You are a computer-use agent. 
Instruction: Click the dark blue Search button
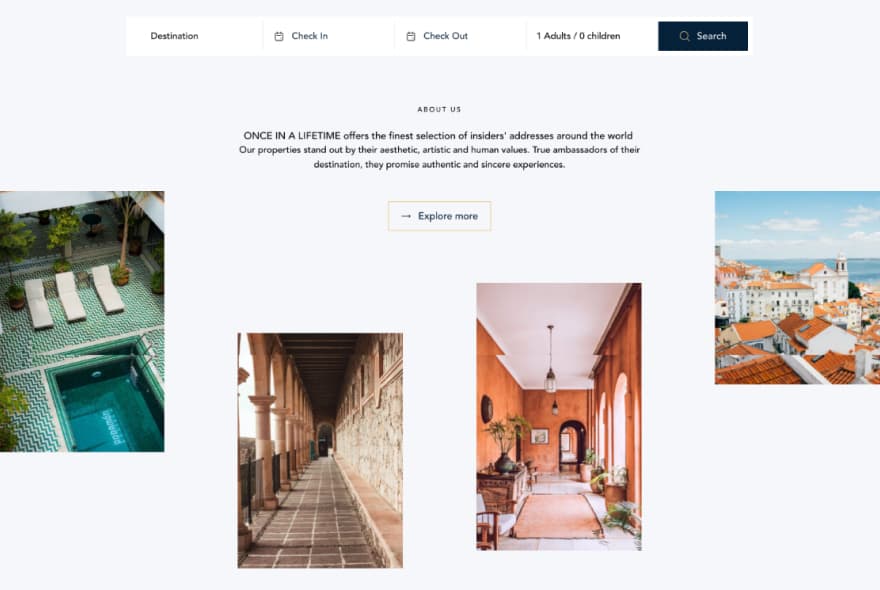[x=703, y=36]
